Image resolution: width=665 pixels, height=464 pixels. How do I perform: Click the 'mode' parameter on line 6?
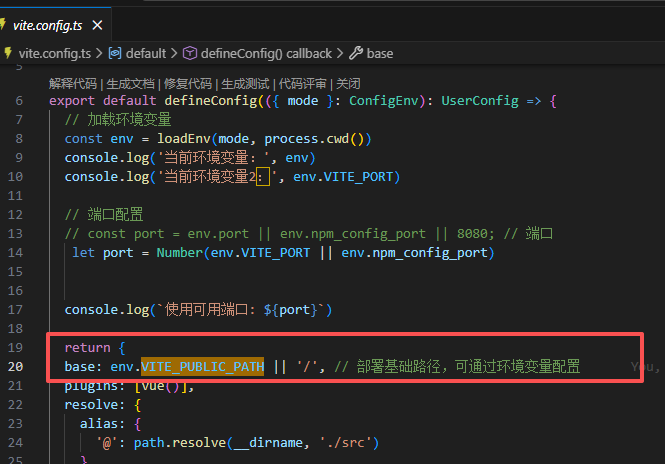tap(303, 101)
